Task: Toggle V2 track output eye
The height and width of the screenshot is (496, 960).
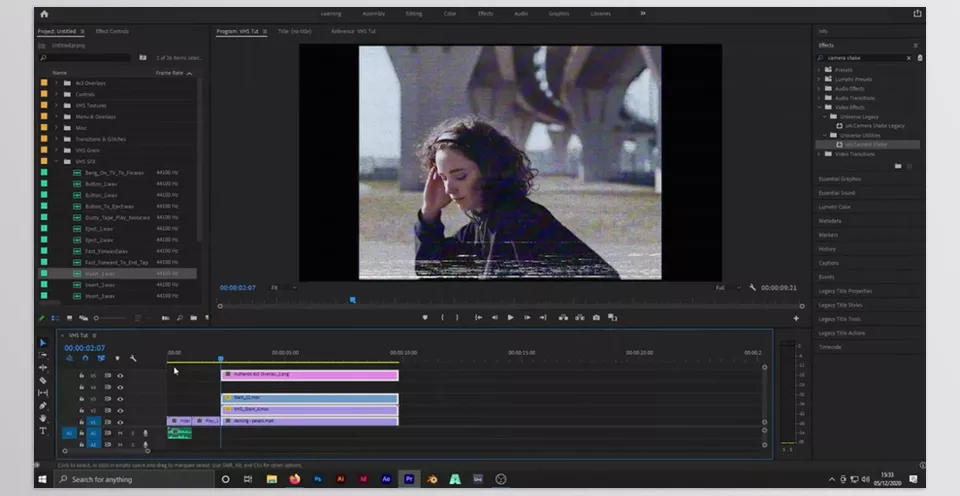Action: click(120, 411)
